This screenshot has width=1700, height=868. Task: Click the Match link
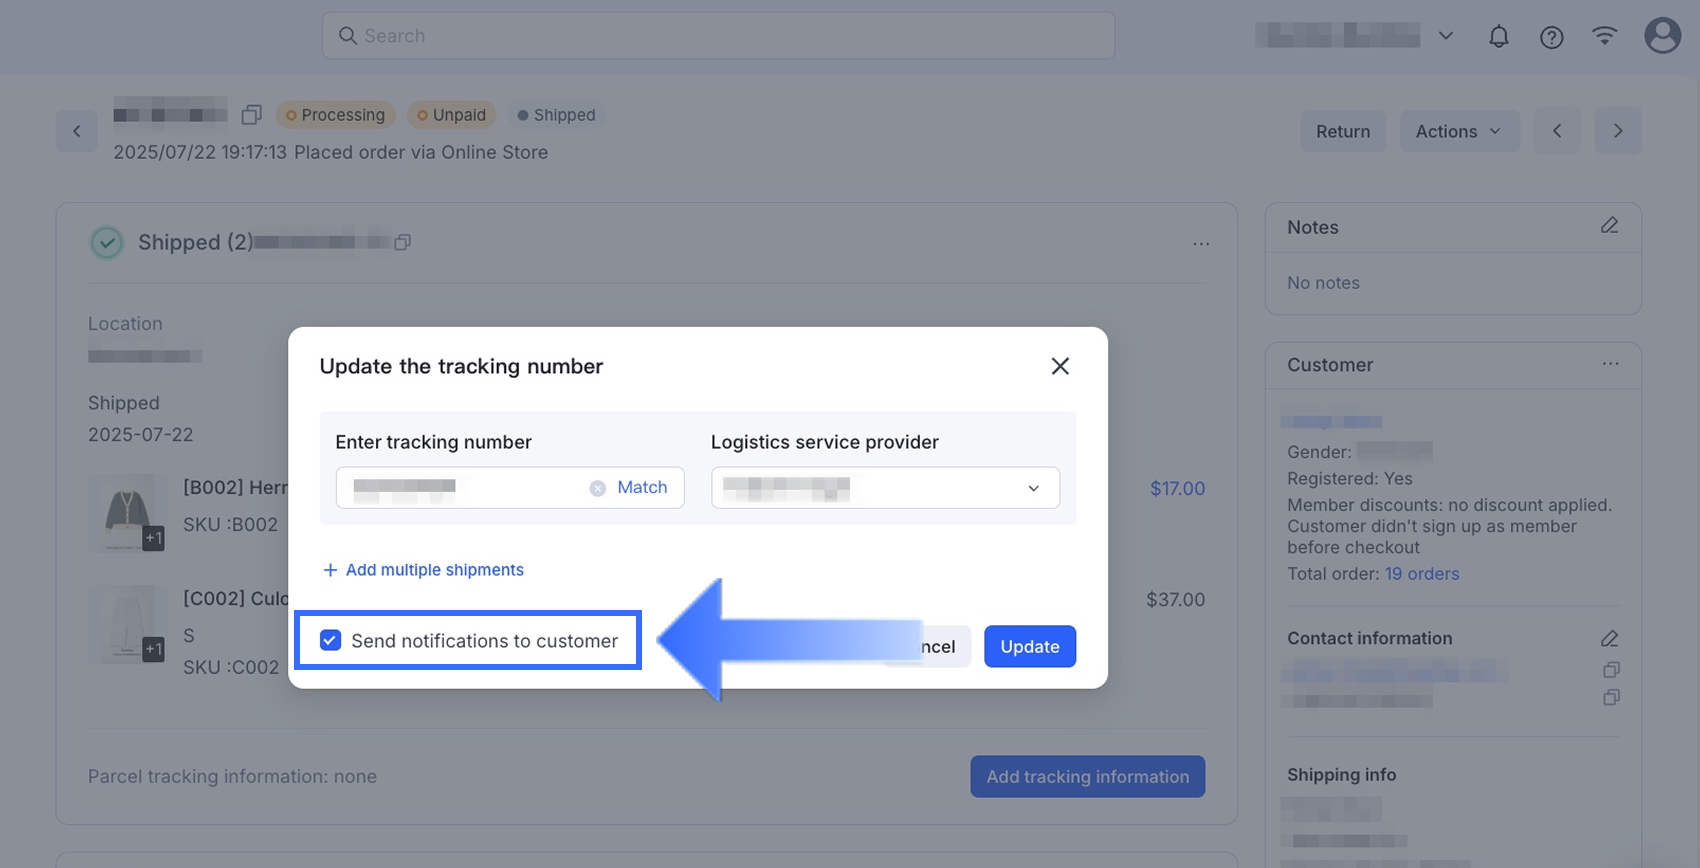click(x=642, y=487)
